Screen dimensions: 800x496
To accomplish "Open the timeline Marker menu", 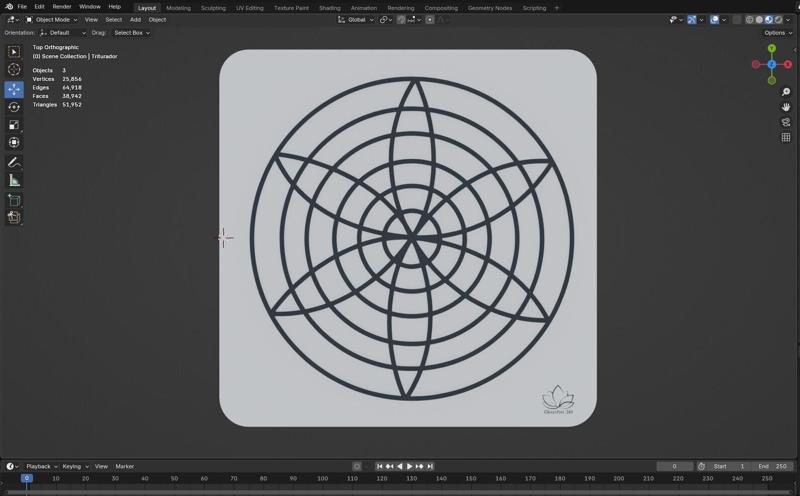I will 124,466.
